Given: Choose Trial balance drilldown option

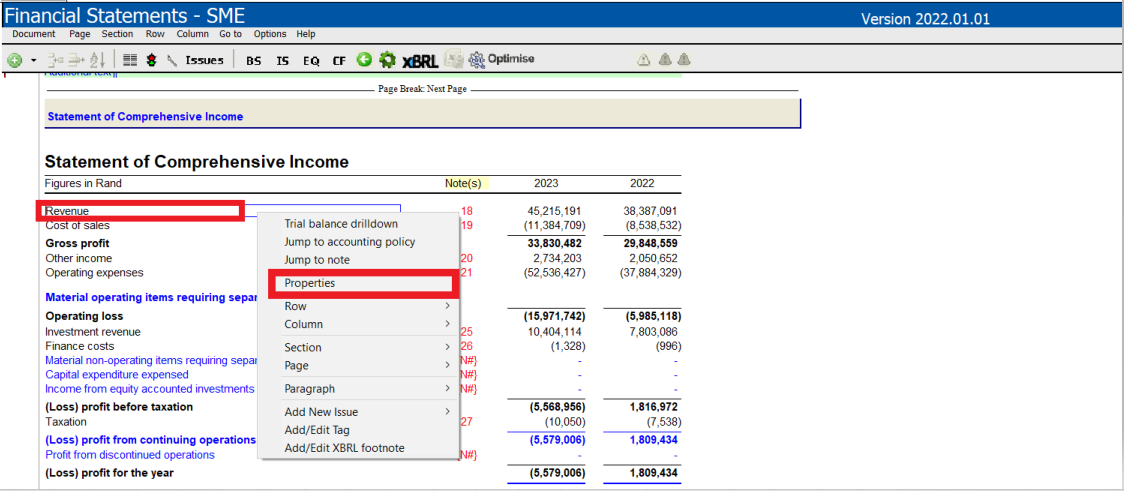Looking at the screenshot, I should [x=340, y=224].
